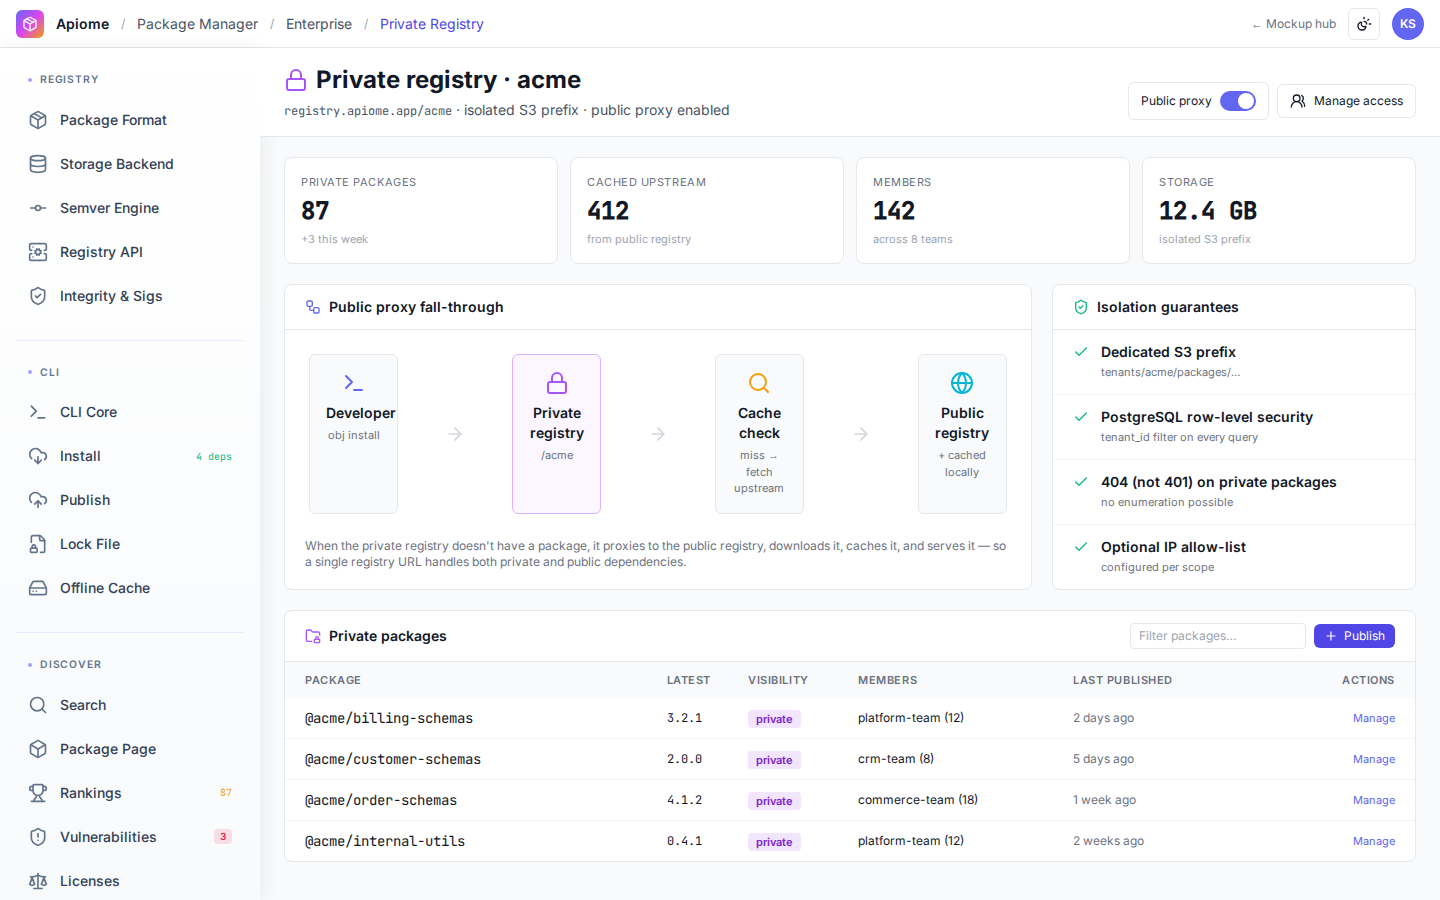
Task: Click the PostgreSQL row-level security item
Action: point(1234,427)
